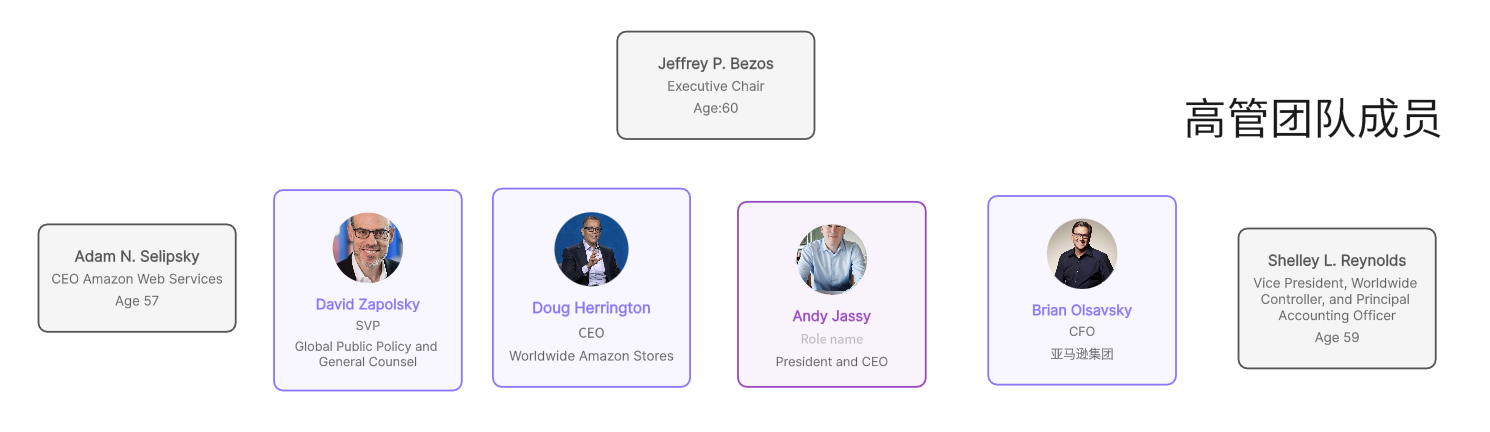Select the Adam N. Selipsky name text
This screenshot has height=432, width=1490.
[137, 257]
